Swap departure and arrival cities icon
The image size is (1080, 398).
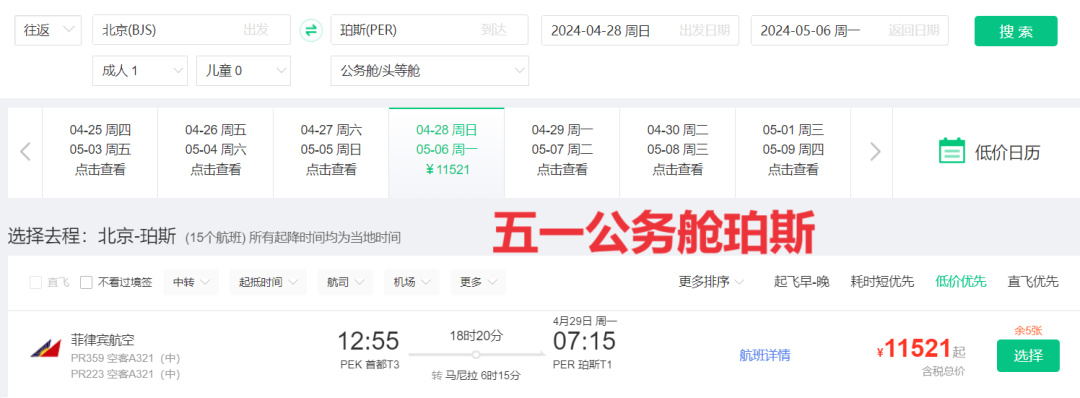tap(311, 30)
